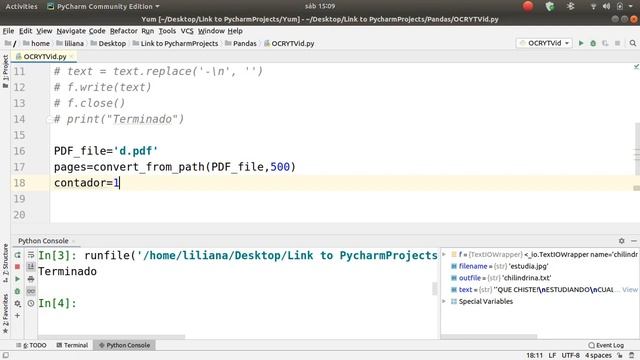Click the red recording indicator in top bar

[x=528, y=6]
